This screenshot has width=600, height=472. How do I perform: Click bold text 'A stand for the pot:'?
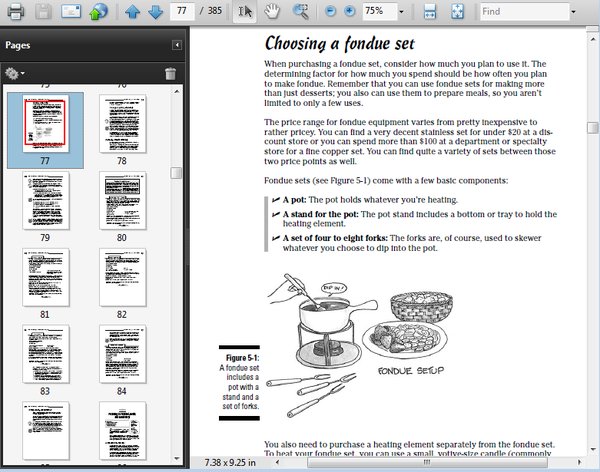click(321, 214)
